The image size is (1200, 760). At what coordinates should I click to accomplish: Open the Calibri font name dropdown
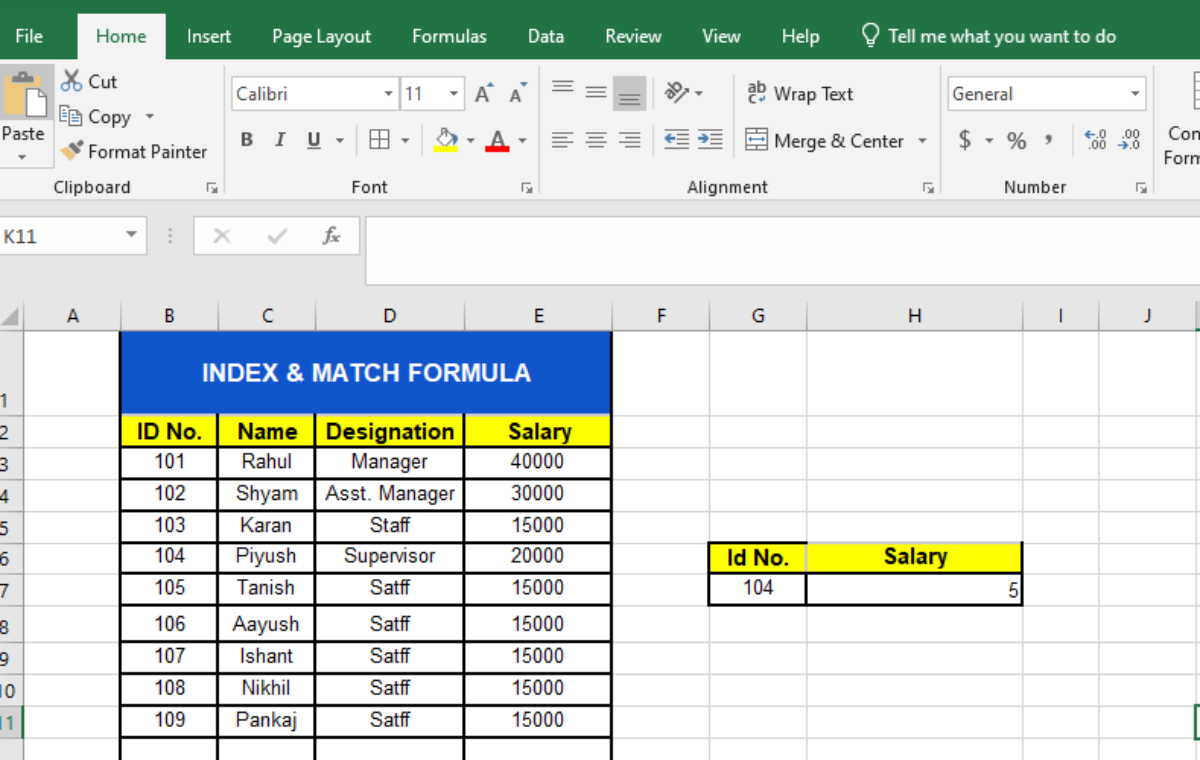click(389, 94)
